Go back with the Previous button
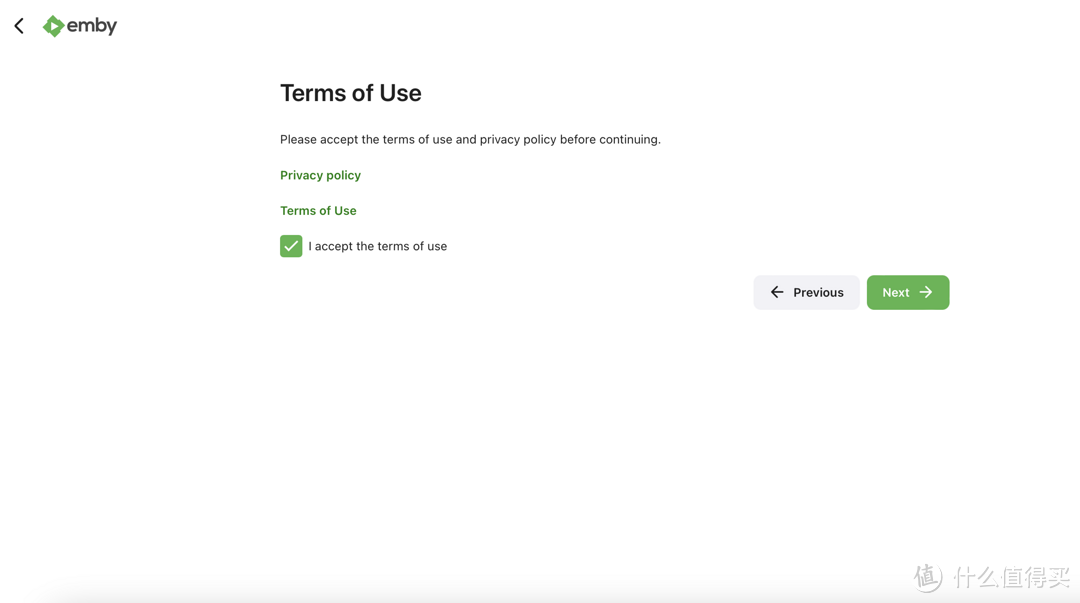The image size is (1080, 603). (806, 292)
